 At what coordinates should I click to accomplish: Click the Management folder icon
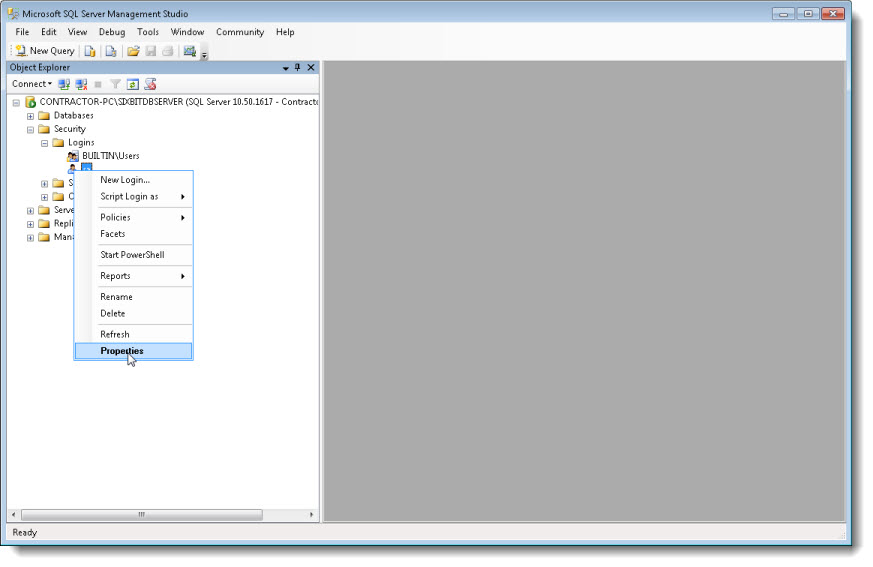[44, 237]
